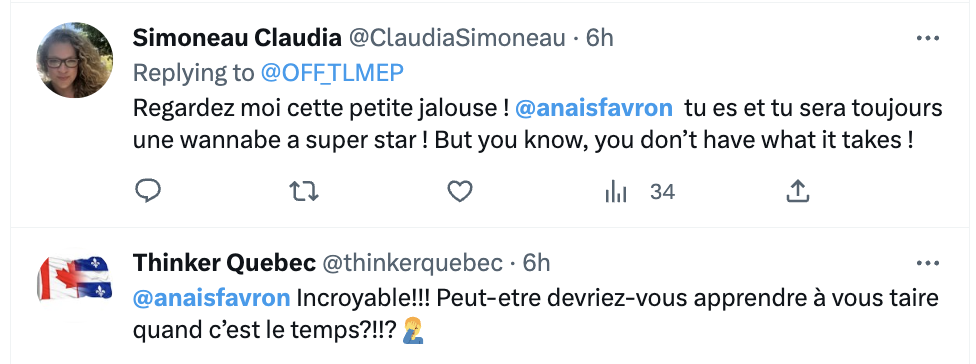Click the Thinker Quebec display name

[x=224, y=264]
